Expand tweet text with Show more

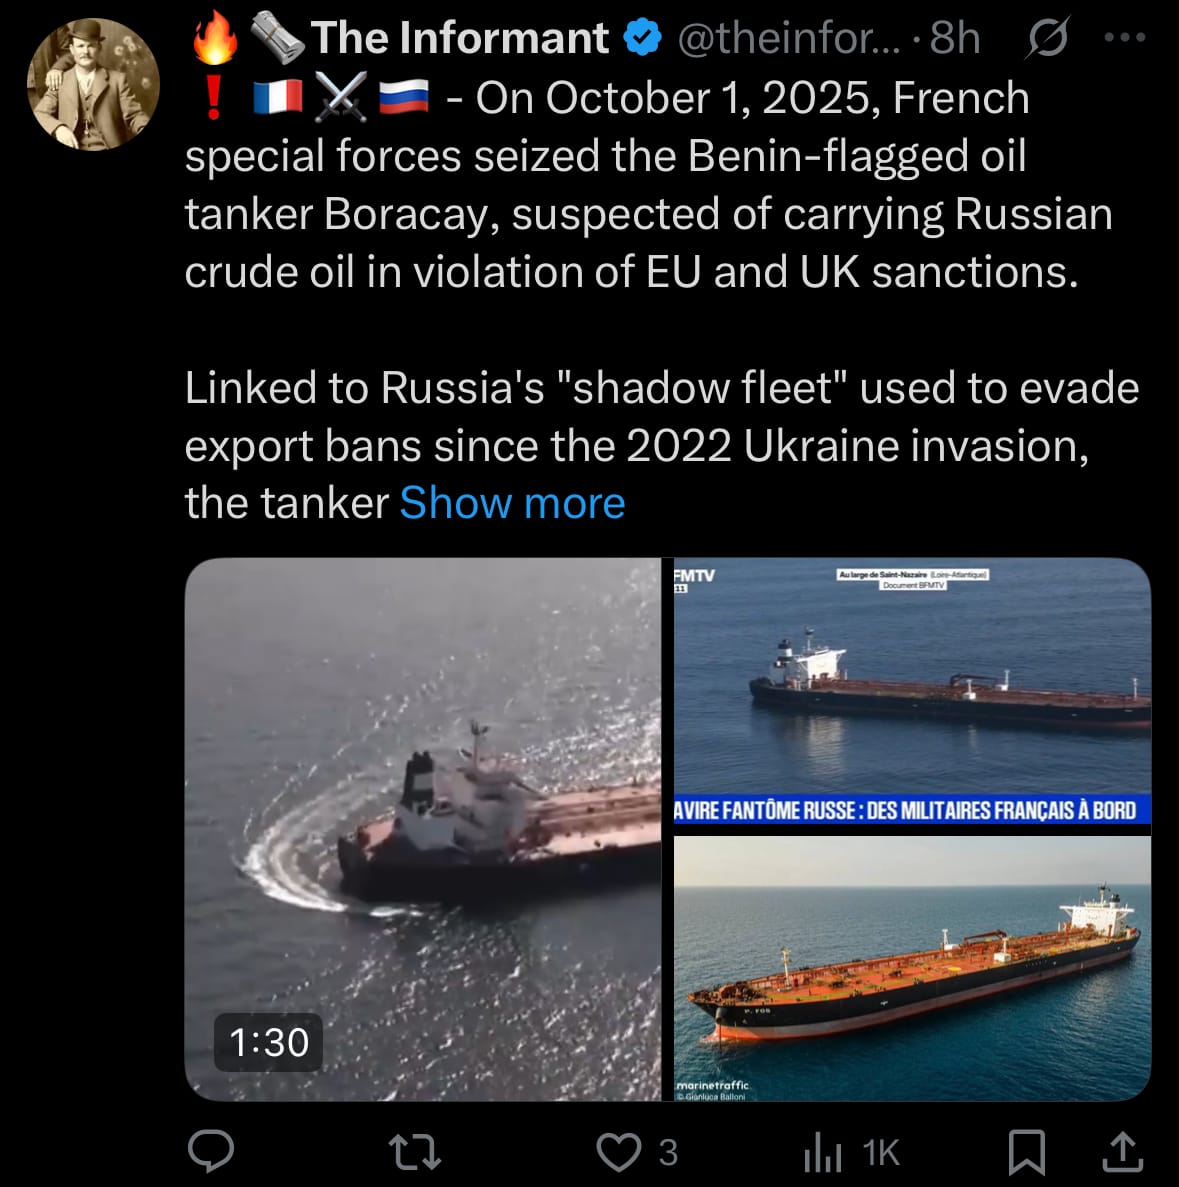click(512, 503)
